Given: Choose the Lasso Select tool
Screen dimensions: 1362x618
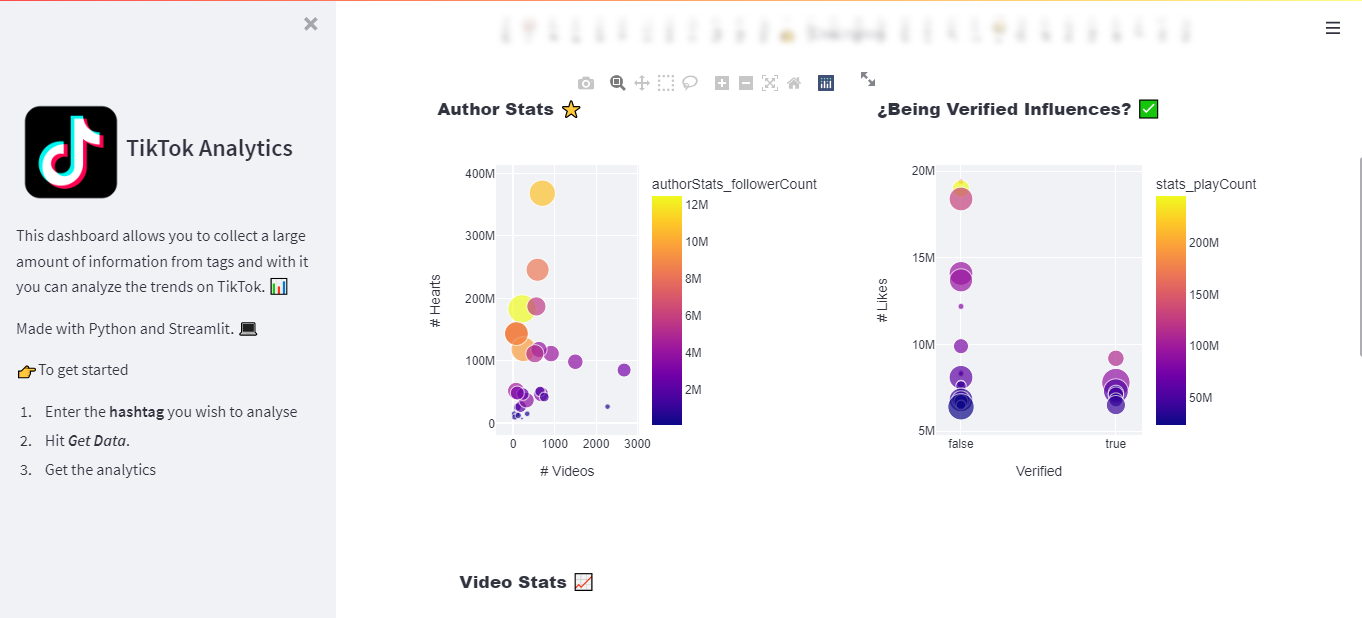Looking at the screenshot, I should [689, 82].
